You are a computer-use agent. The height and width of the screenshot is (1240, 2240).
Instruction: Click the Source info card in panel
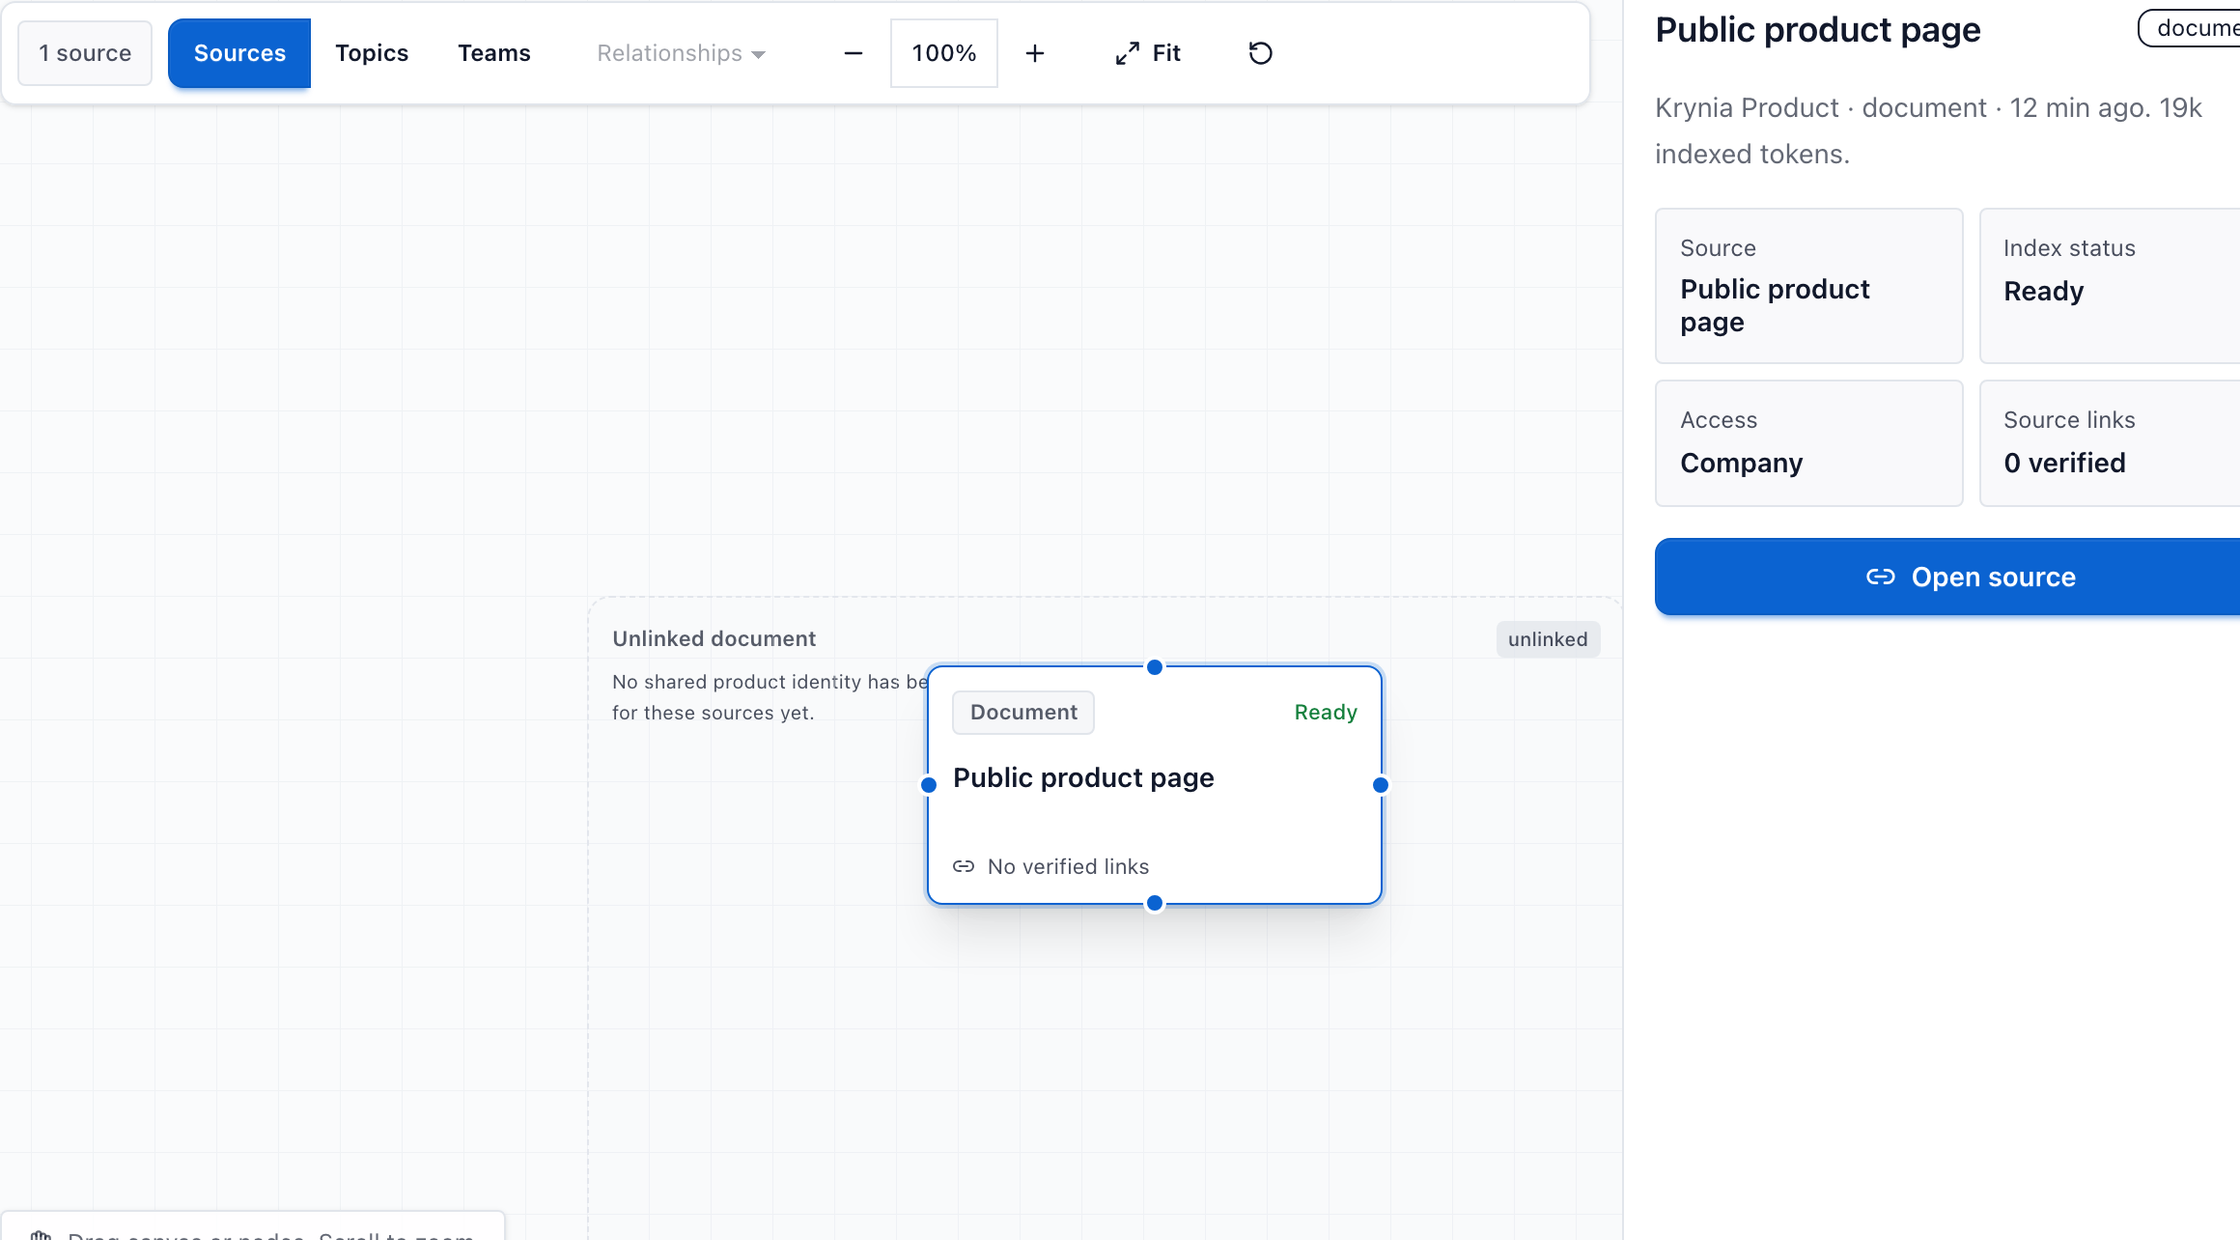1808,286
